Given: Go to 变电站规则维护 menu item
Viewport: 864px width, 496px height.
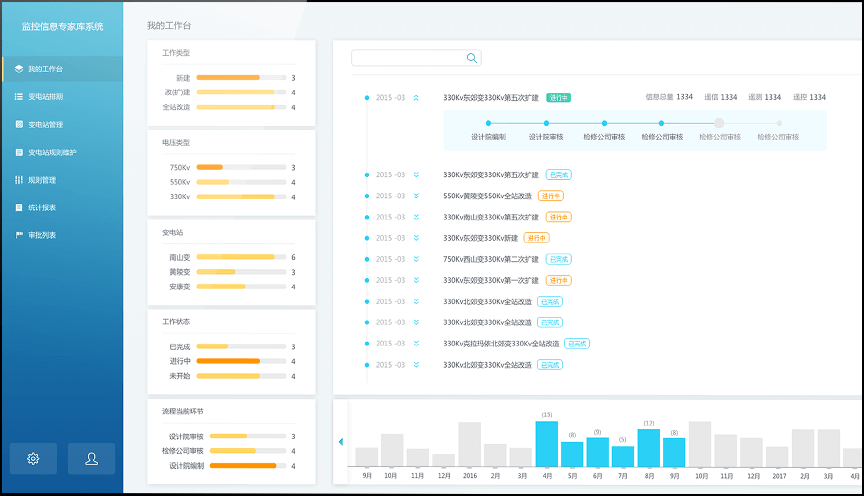Looking at the screenshot, I should click(52, 152).
